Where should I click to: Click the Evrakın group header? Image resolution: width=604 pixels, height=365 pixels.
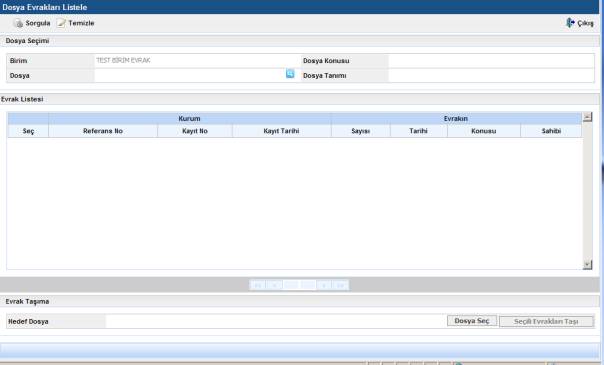pos(456,119)
